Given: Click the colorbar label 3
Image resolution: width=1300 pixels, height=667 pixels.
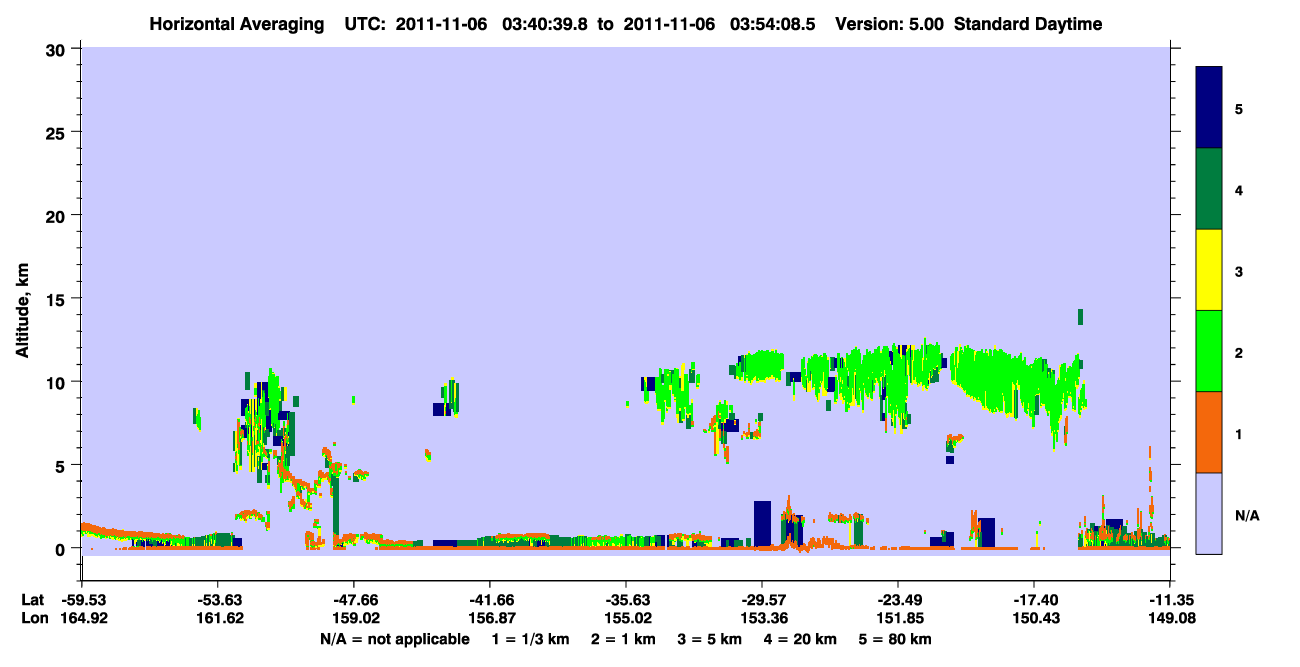Looking at the screenshot, I should (x=1239, y=271).
